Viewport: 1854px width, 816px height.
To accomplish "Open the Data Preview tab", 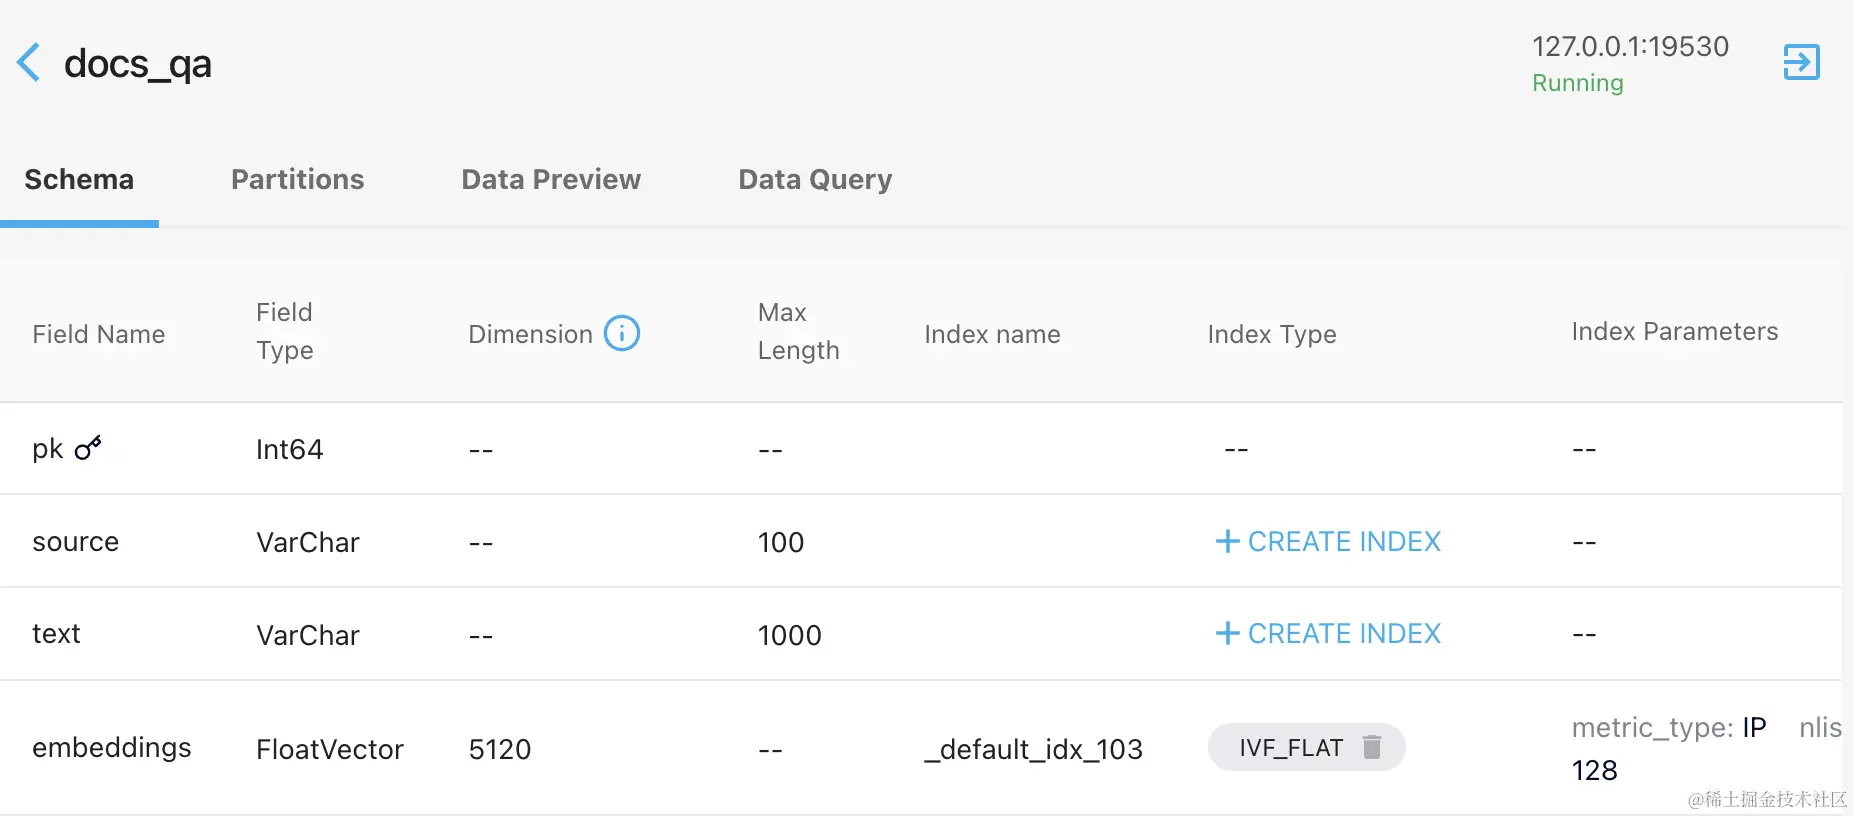I will tap(551, 180).
